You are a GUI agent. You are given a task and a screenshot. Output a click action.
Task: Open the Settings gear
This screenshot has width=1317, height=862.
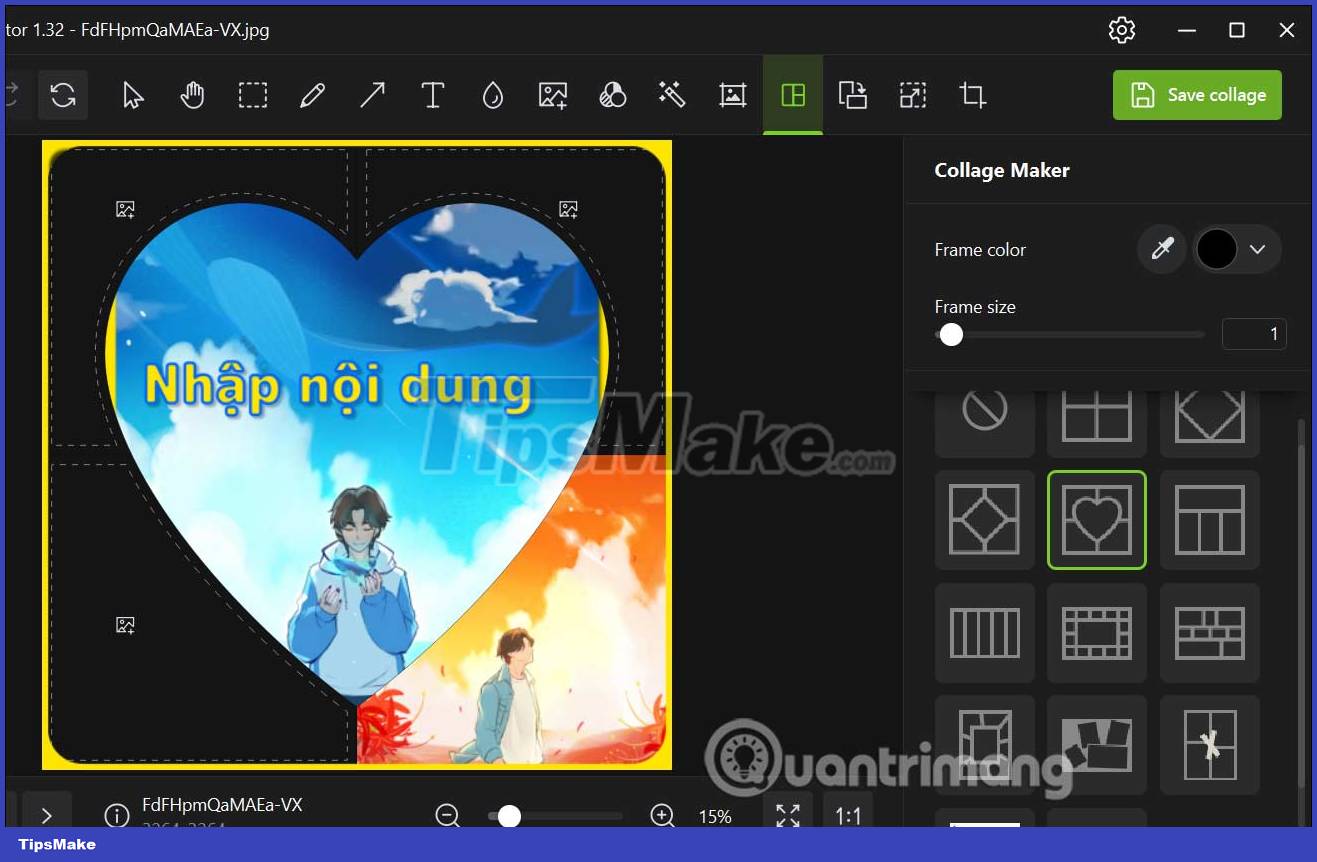click(x=1122, y=30)
